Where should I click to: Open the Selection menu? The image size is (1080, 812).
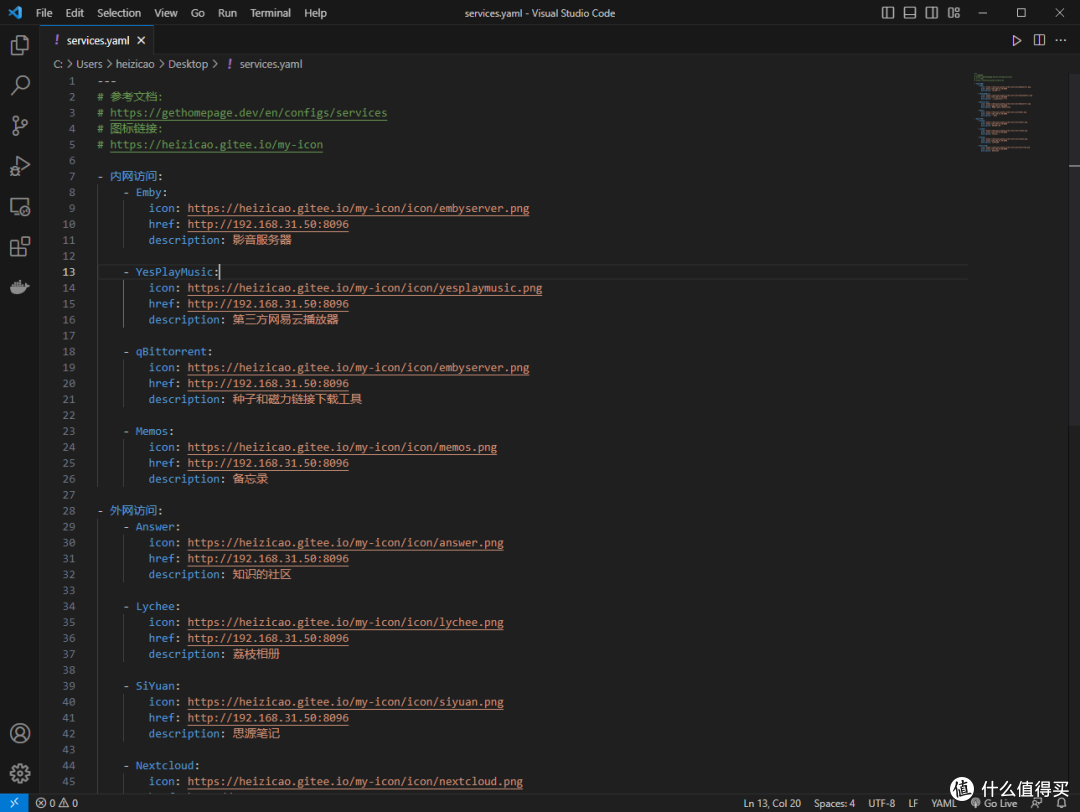click(119, 13)
